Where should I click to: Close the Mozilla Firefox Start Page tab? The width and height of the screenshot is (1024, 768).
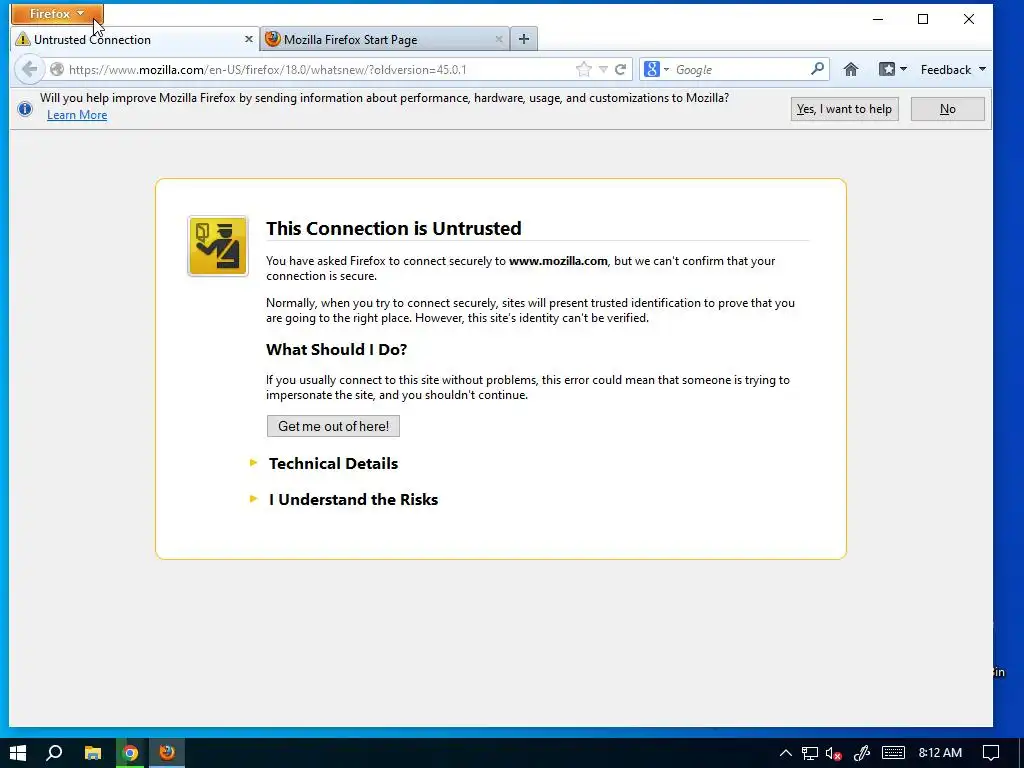pyautogui.click(x=499, y=39)
